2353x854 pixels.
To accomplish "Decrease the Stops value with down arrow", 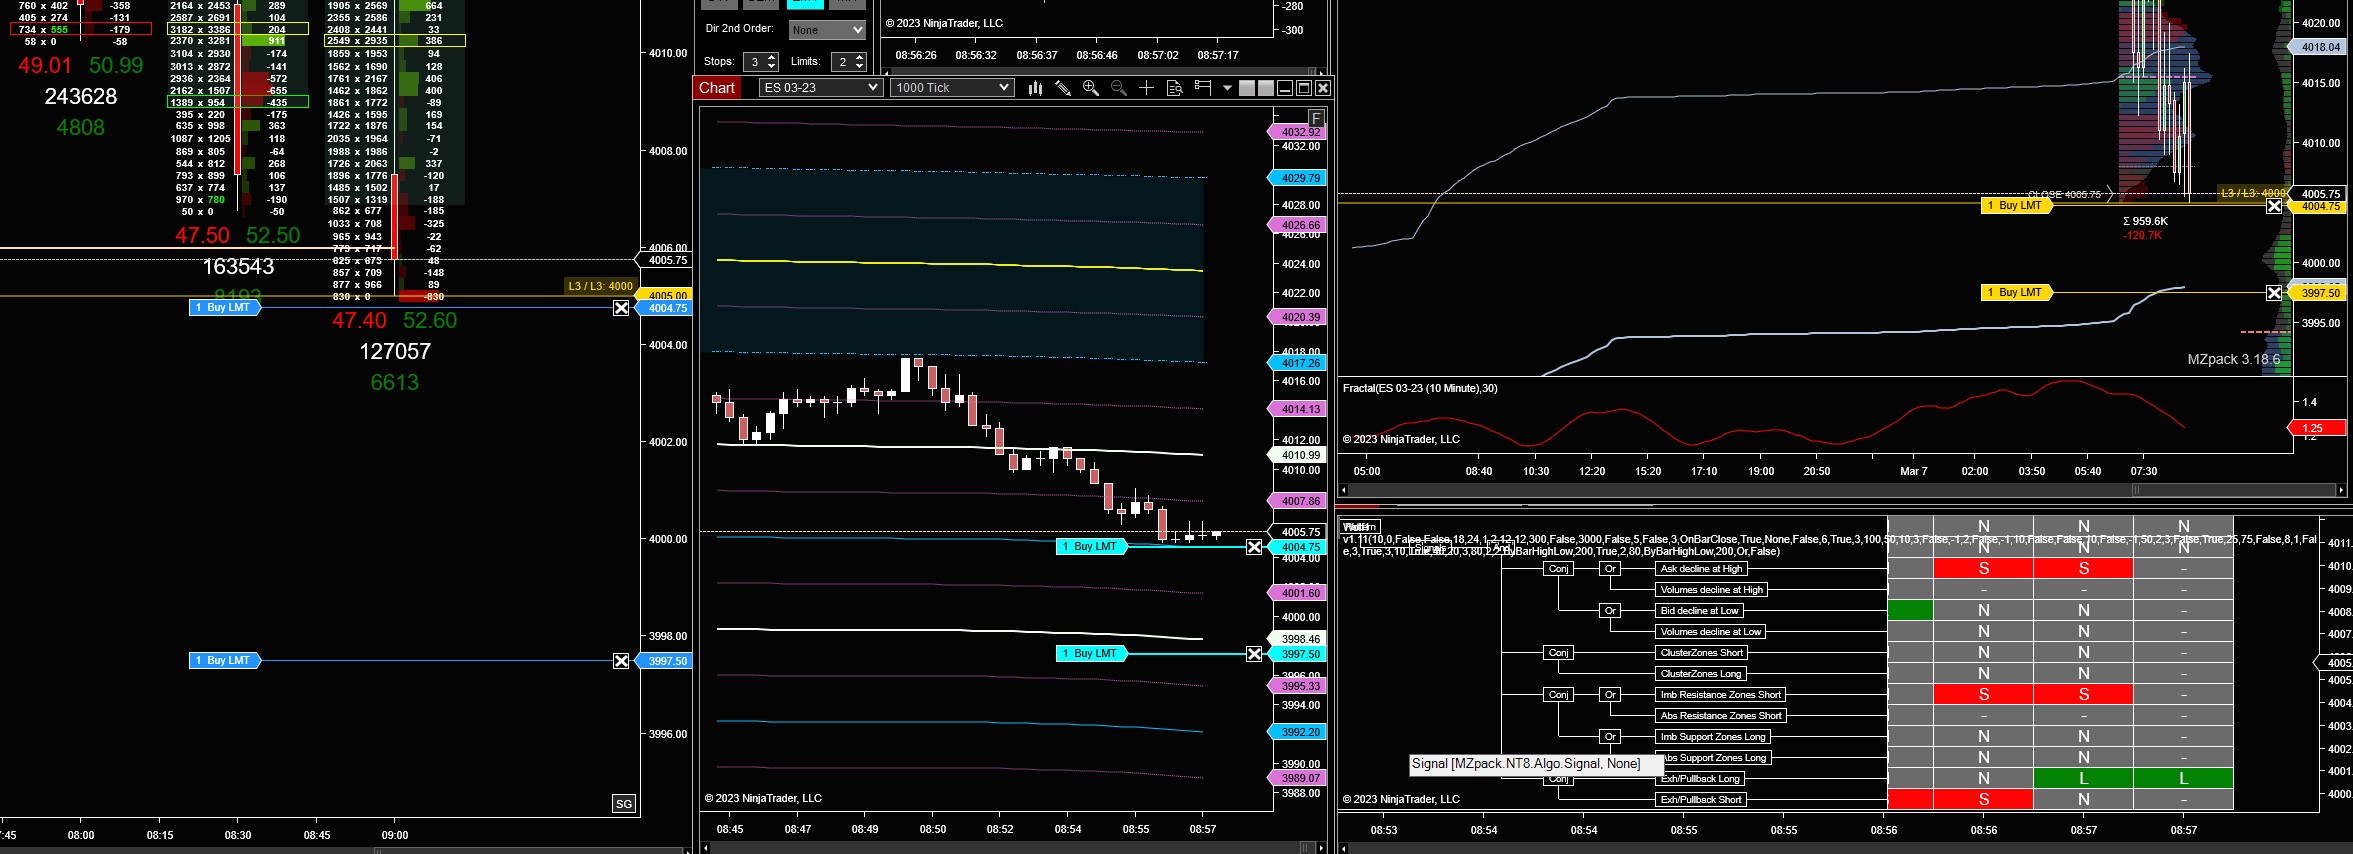I will [x=771, y=67].
